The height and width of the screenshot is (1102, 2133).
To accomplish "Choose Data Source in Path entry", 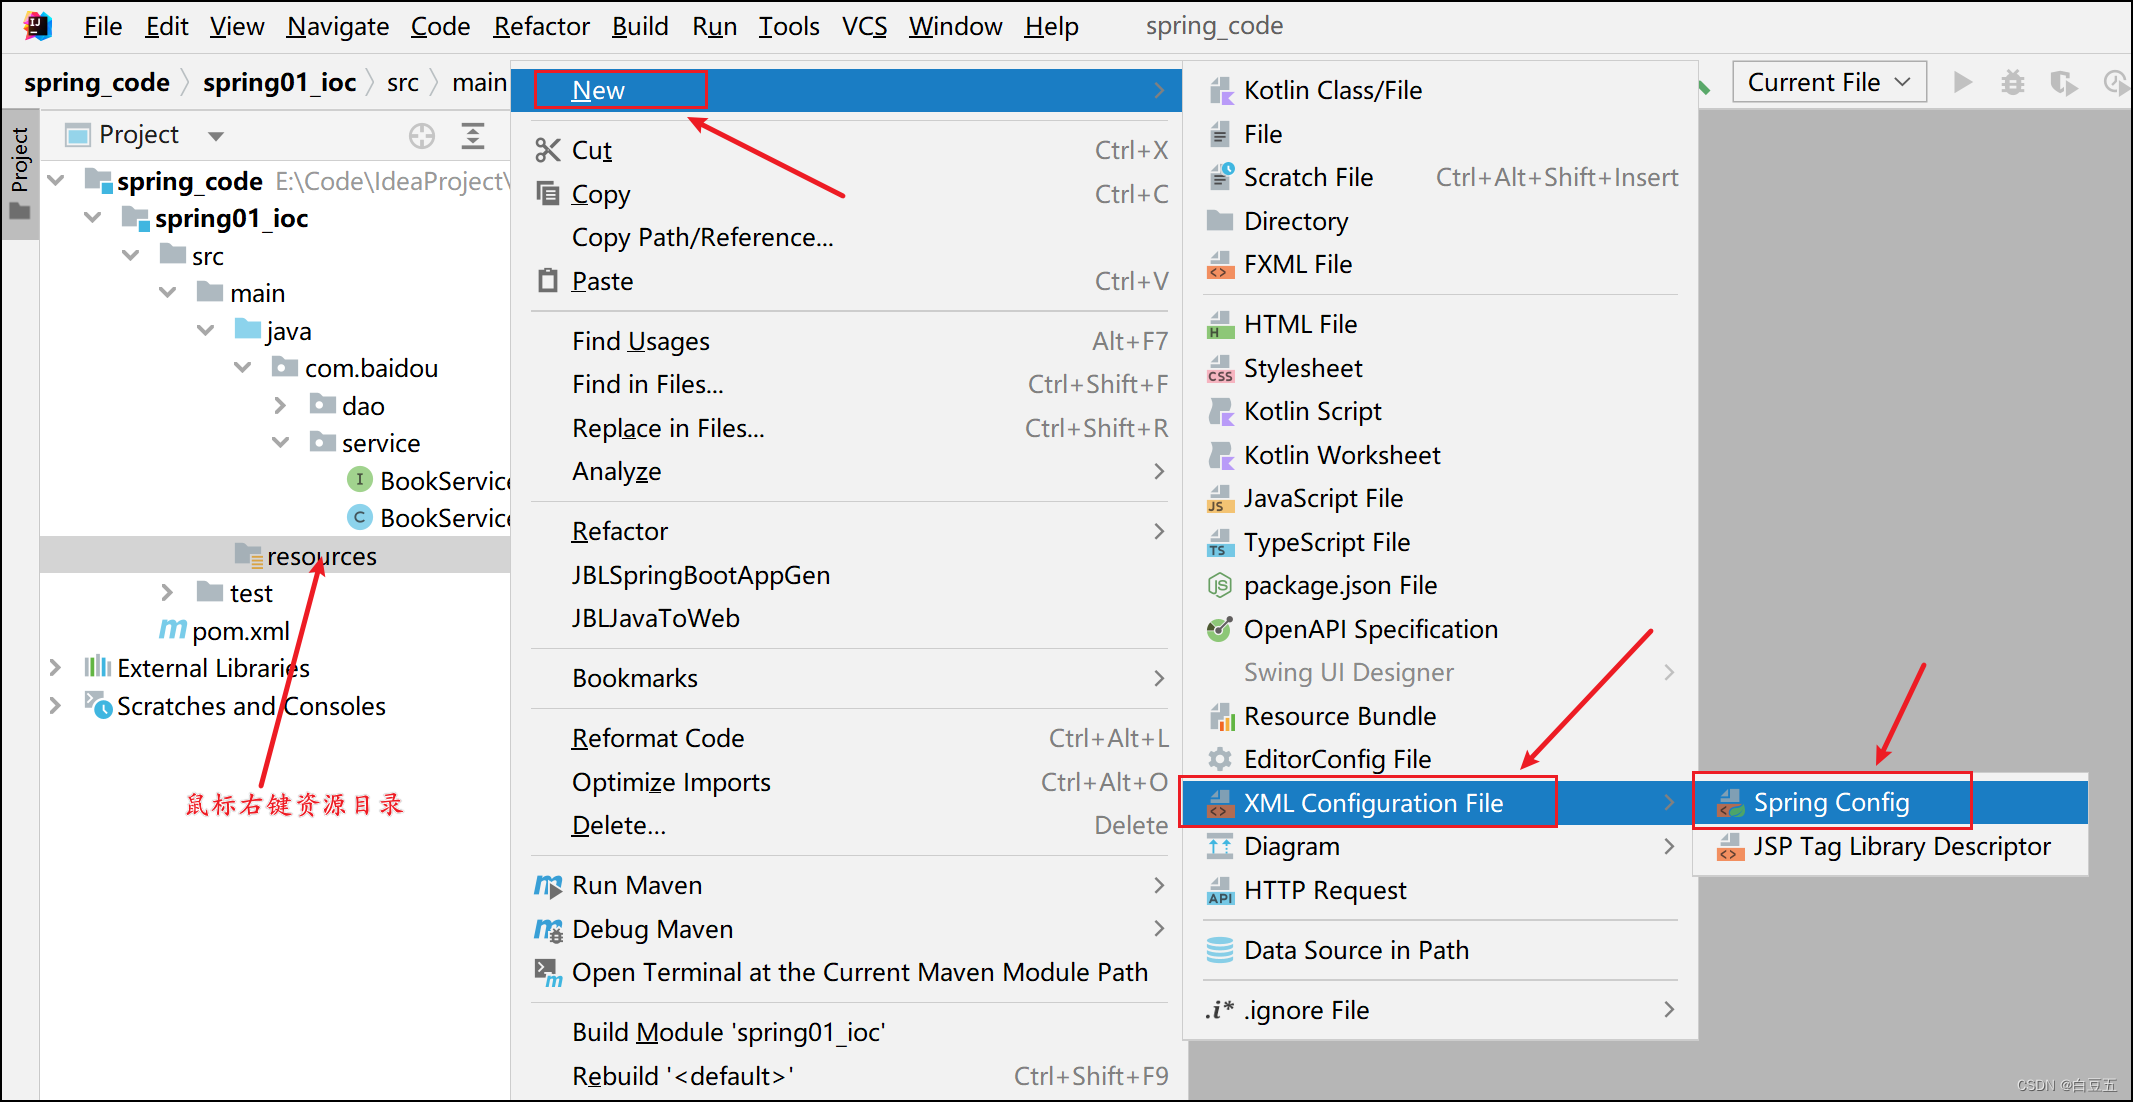I will pos(1355,950).
